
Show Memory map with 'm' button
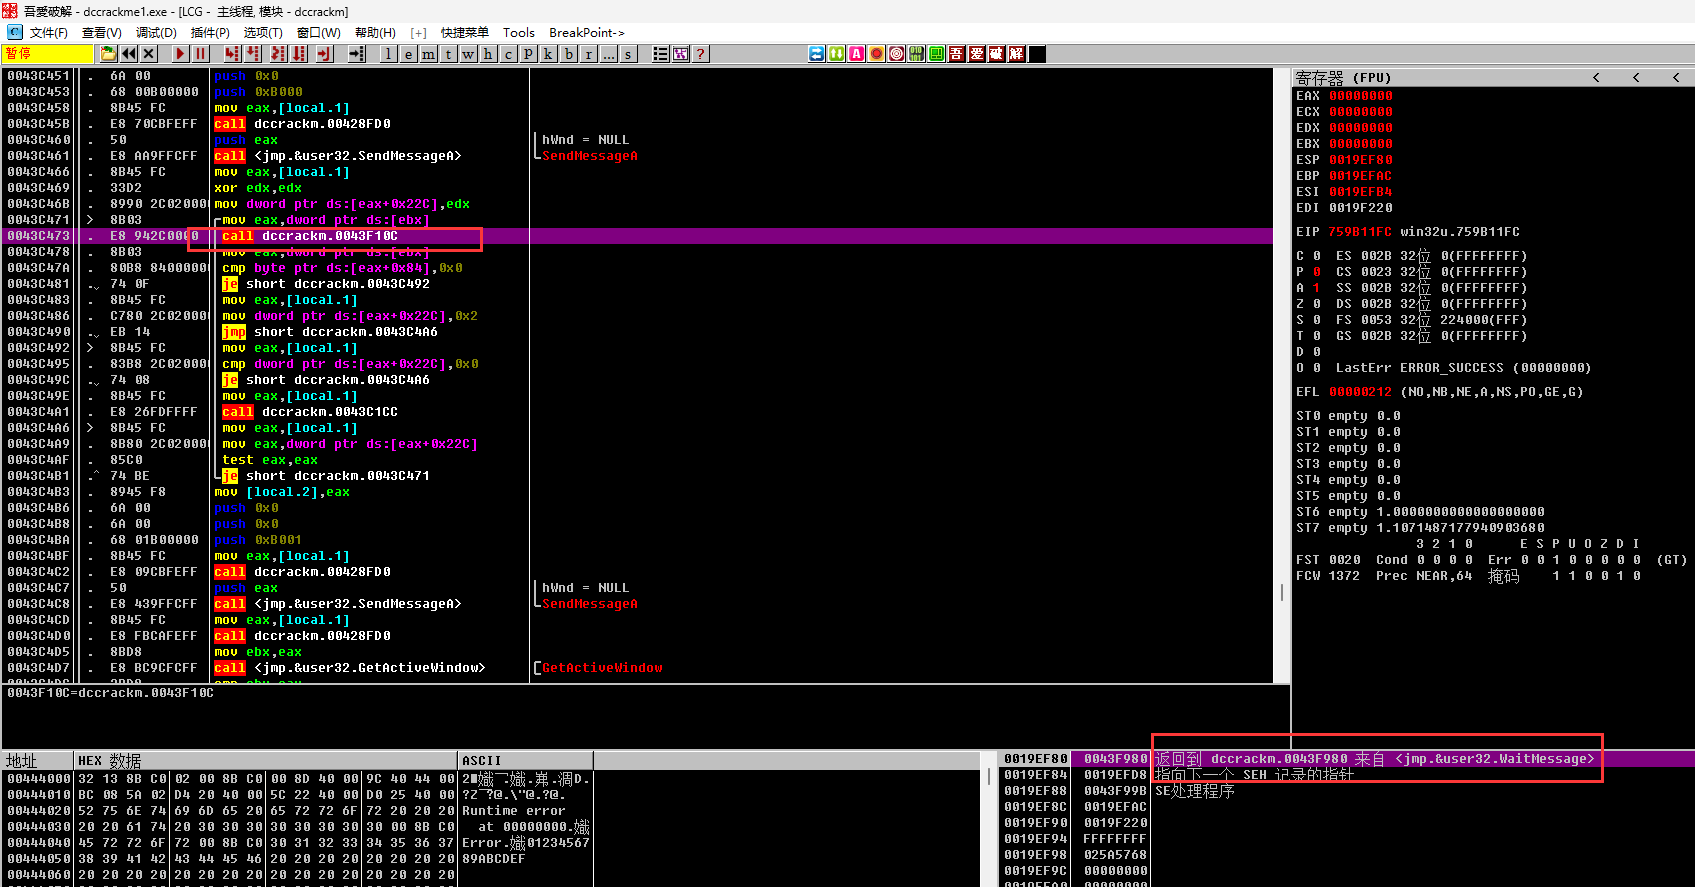coord(428,54)
